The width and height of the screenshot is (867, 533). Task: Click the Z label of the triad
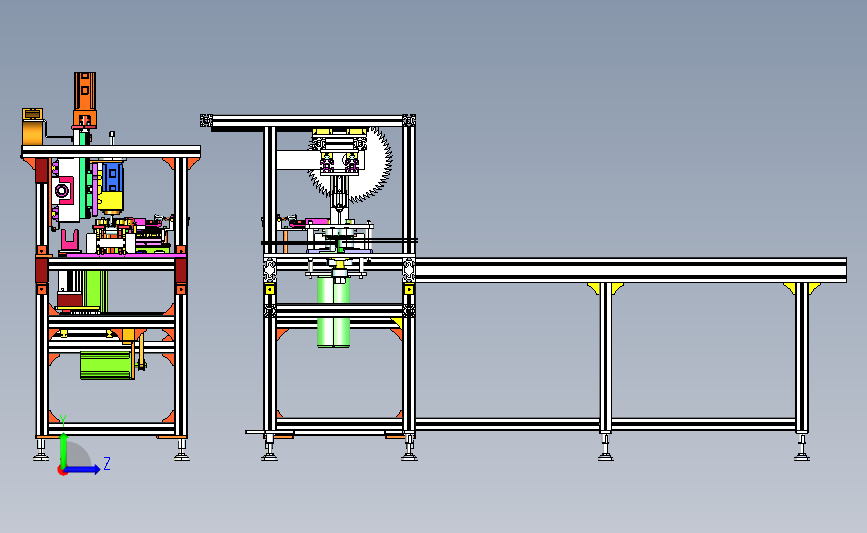click(107, 463)
